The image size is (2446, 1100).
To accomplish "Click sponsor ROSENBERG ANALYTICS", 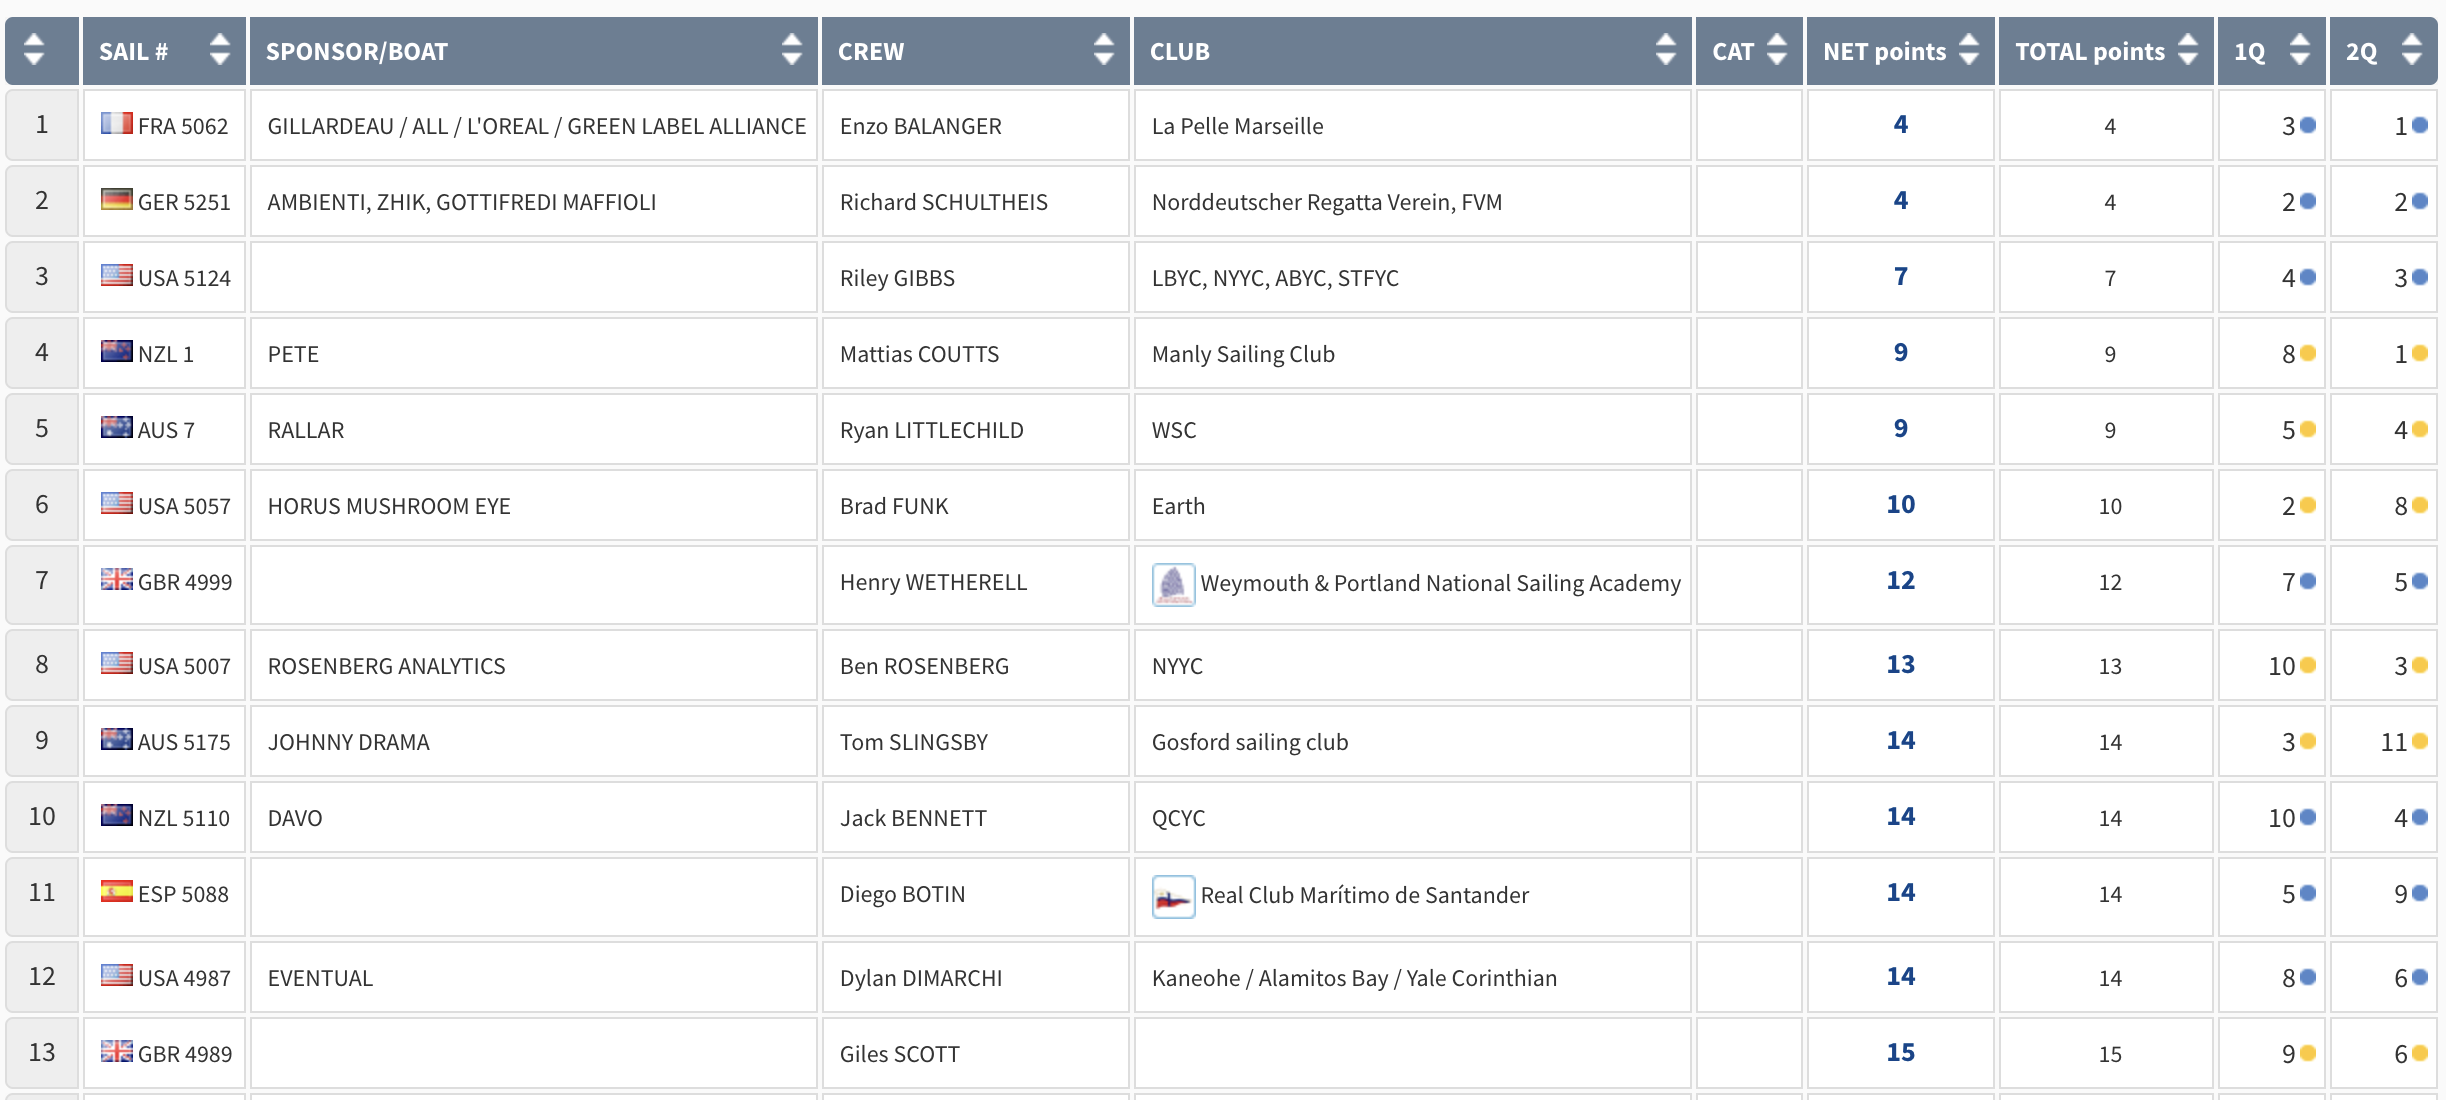I will [x=386, y=666].
